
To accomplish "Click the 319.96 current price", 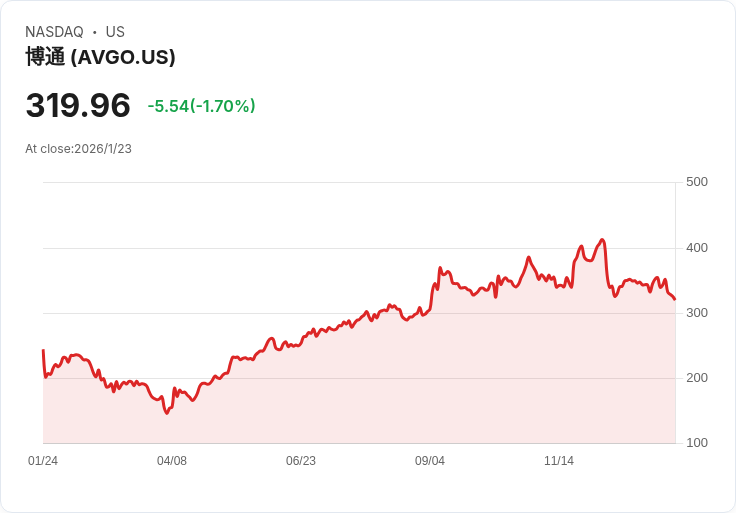I will 78,106.
